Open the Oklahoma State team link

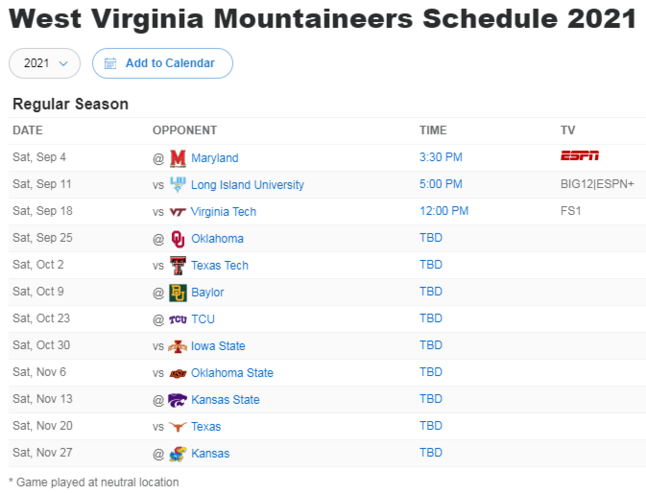coord(232,373)
